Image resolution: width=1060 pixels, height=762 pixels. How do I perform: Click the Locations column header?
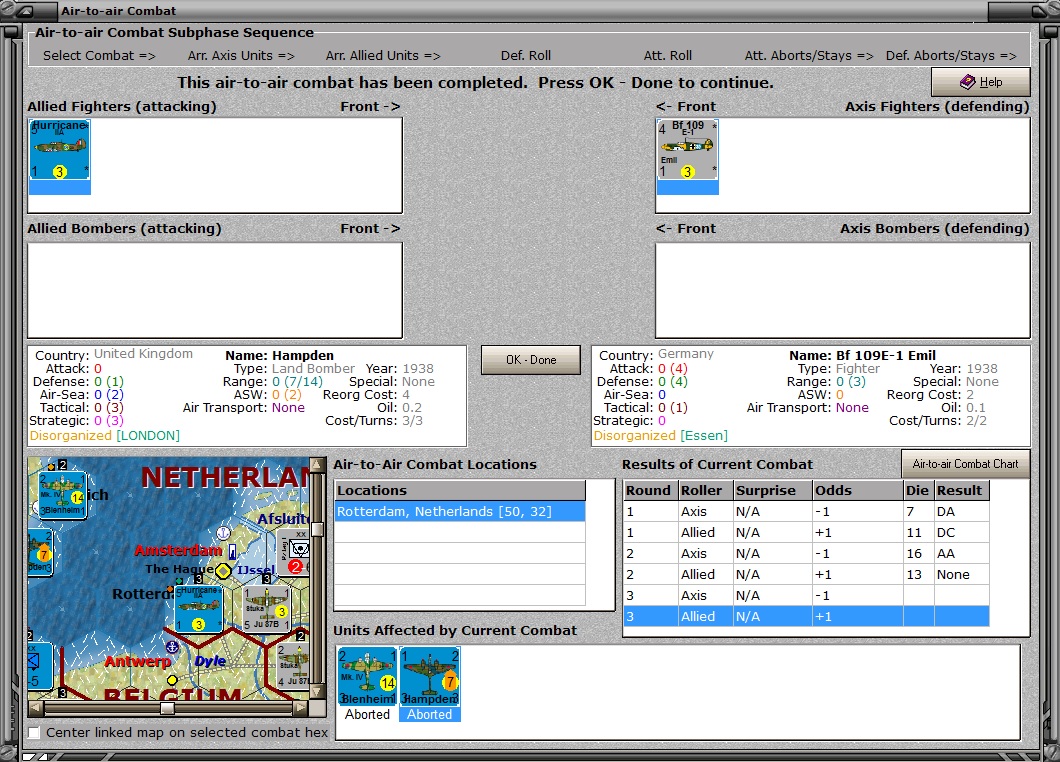tap(460, 490)
